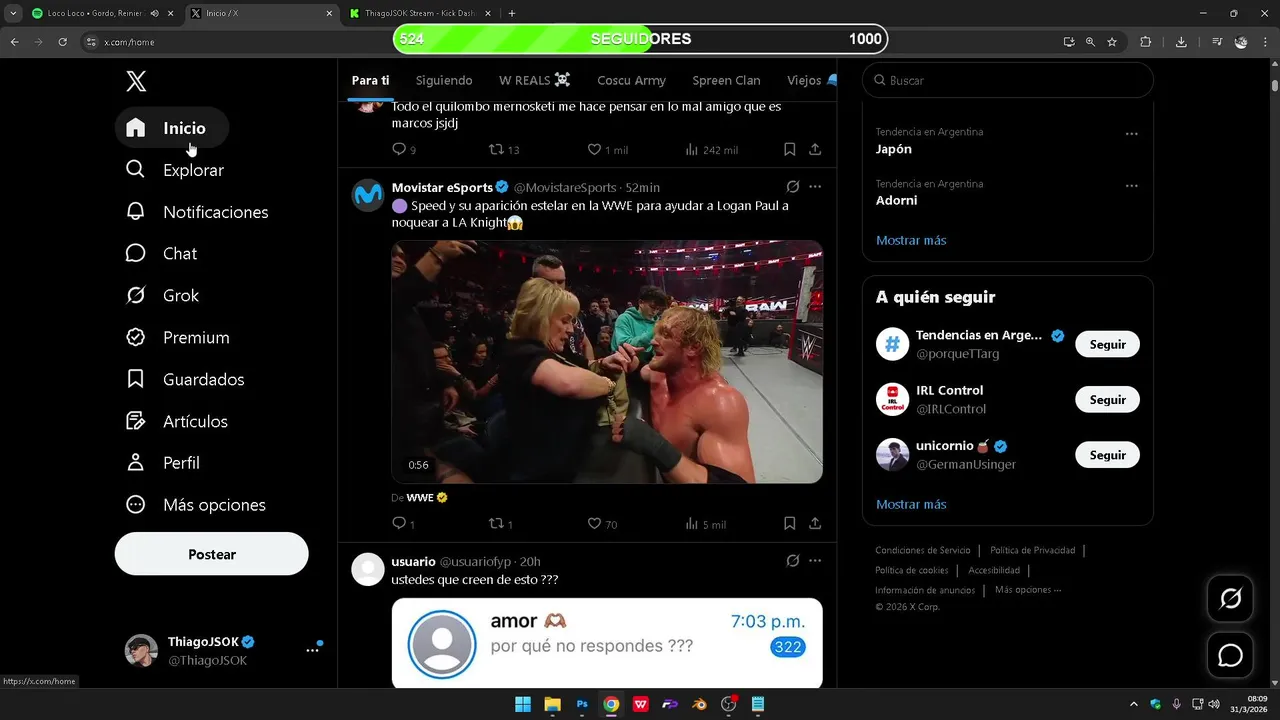Open Perfil from the sidebar
Image resolution: width=1280 pixels, height=720 pixels.
click(x=162, y=463)
